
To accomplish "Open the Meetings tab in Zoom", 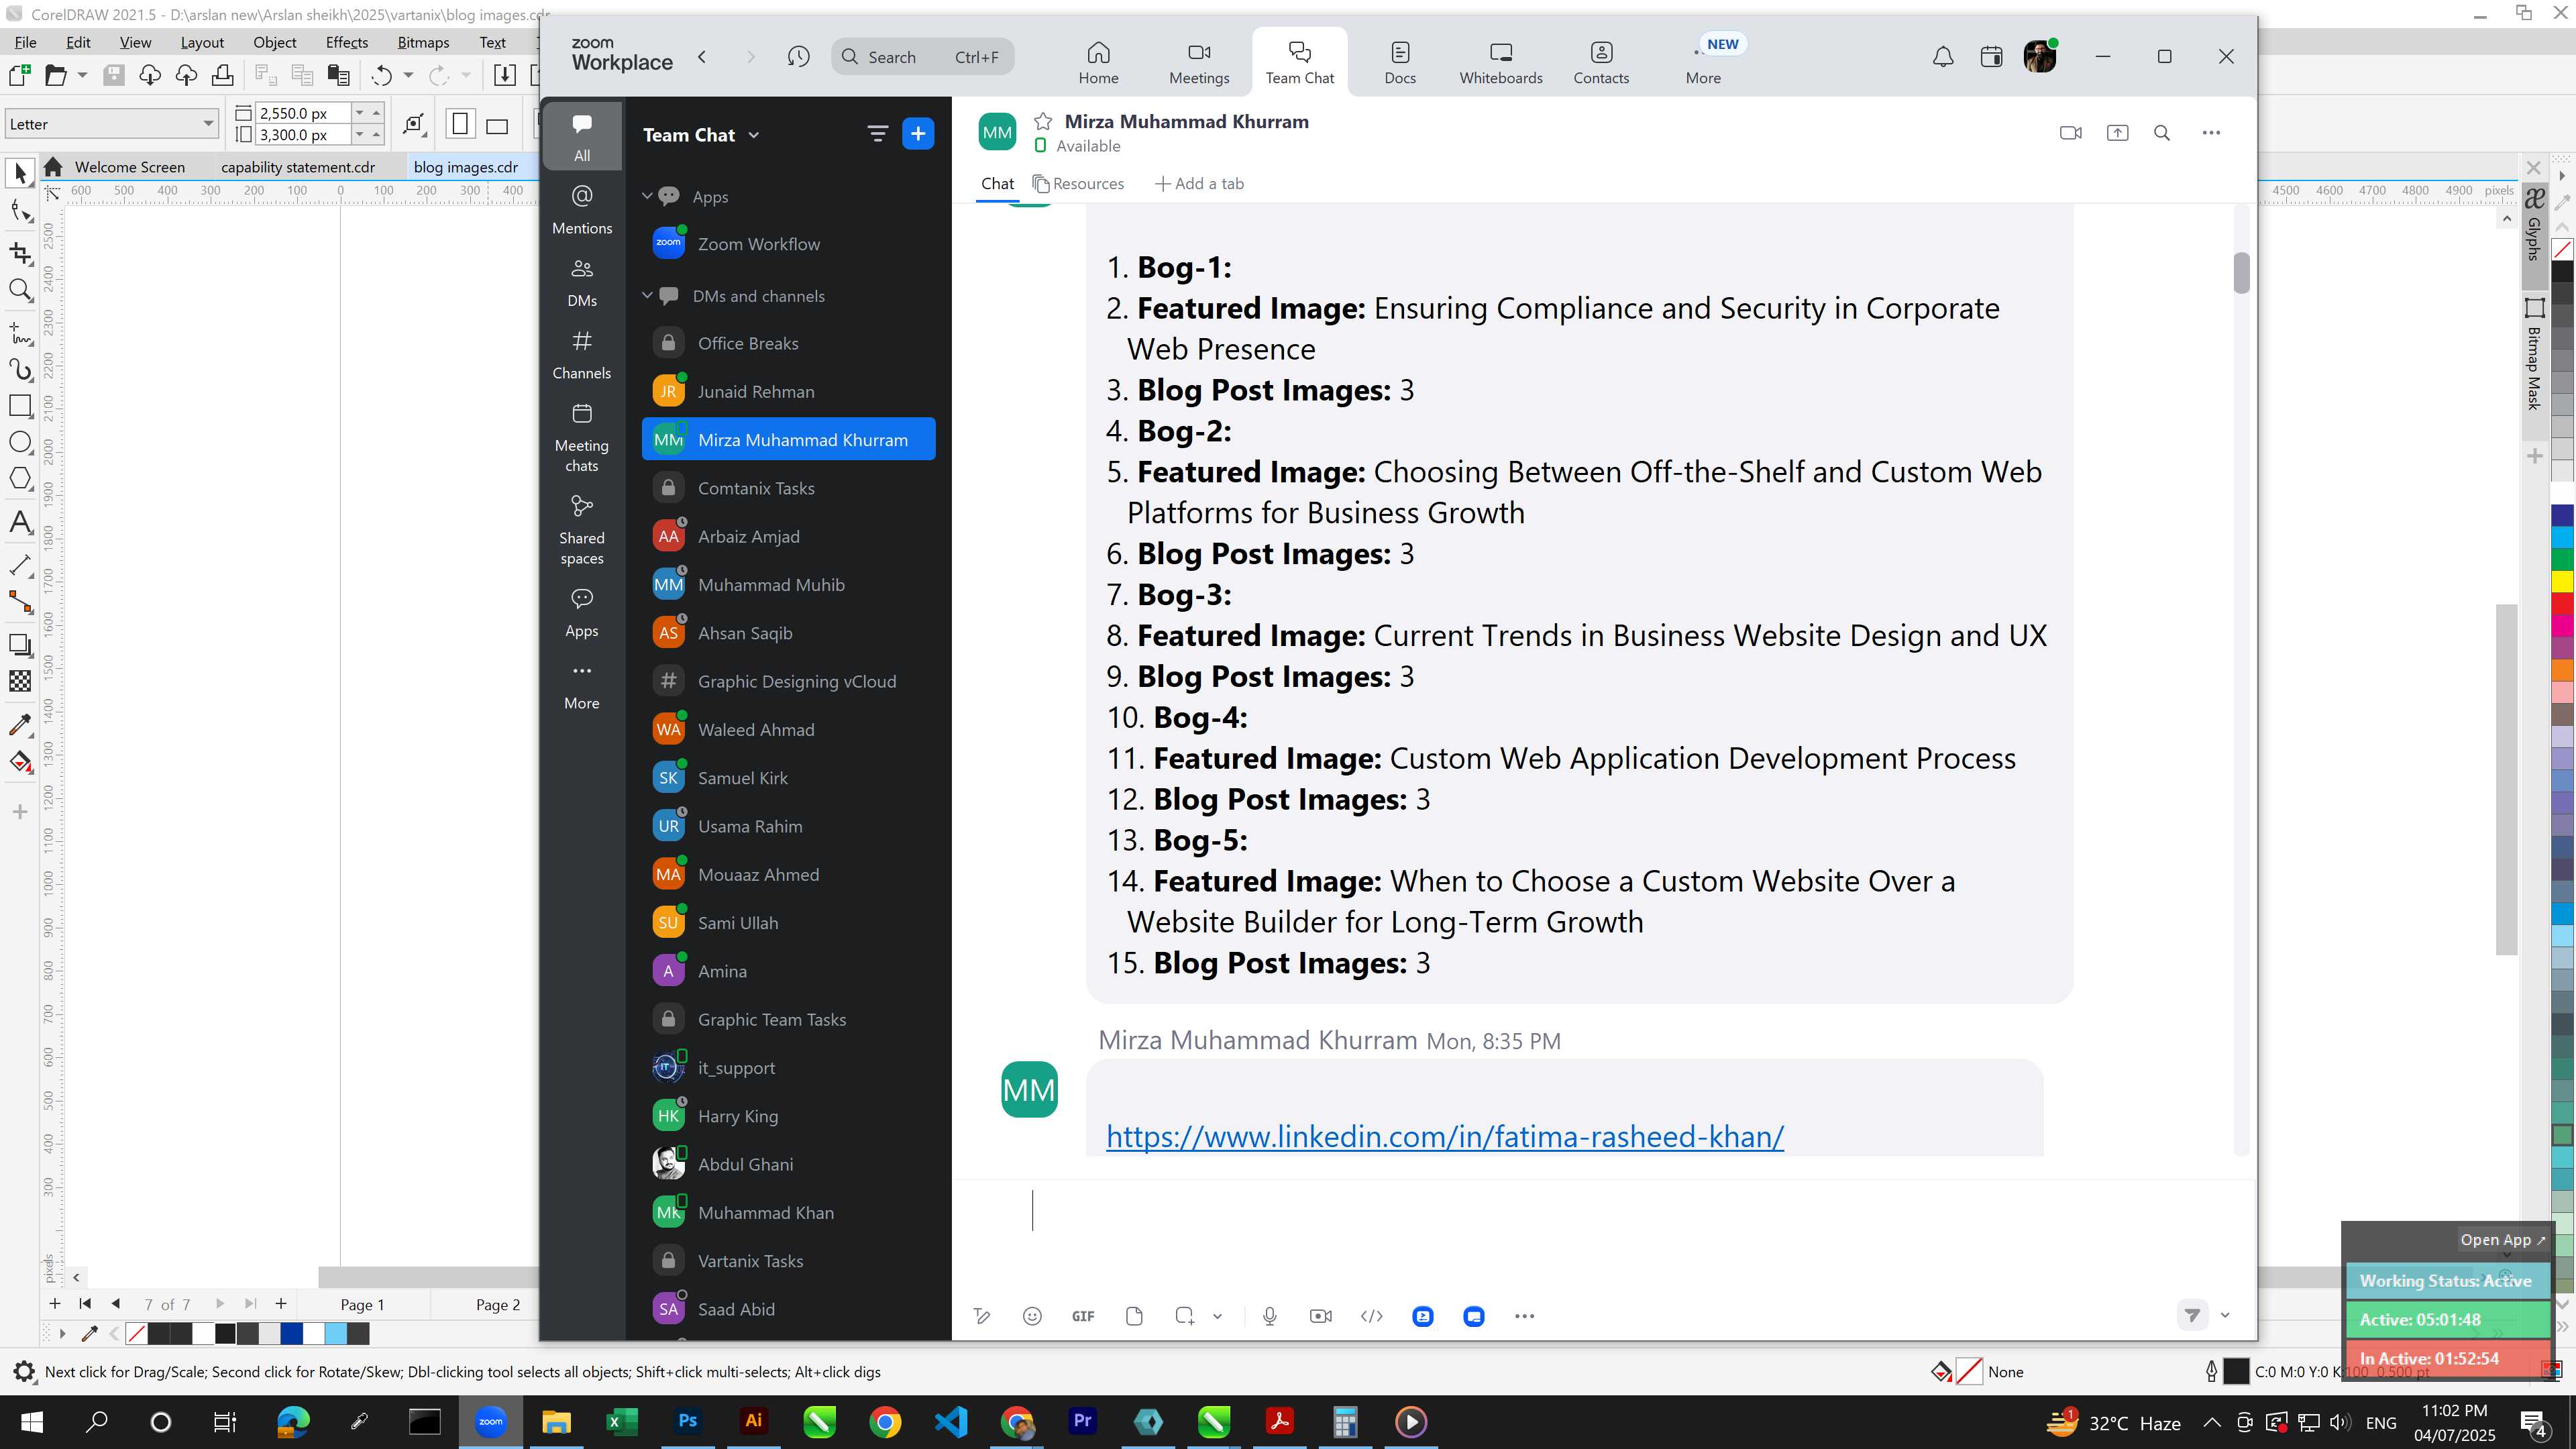I will pyautogui.click(x=1199, y=63).
